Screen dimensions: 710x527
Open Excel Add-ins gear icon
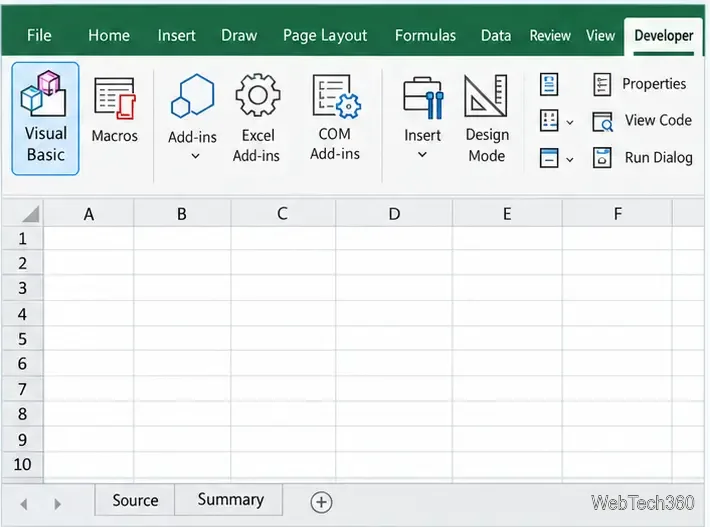click(257, 95)
